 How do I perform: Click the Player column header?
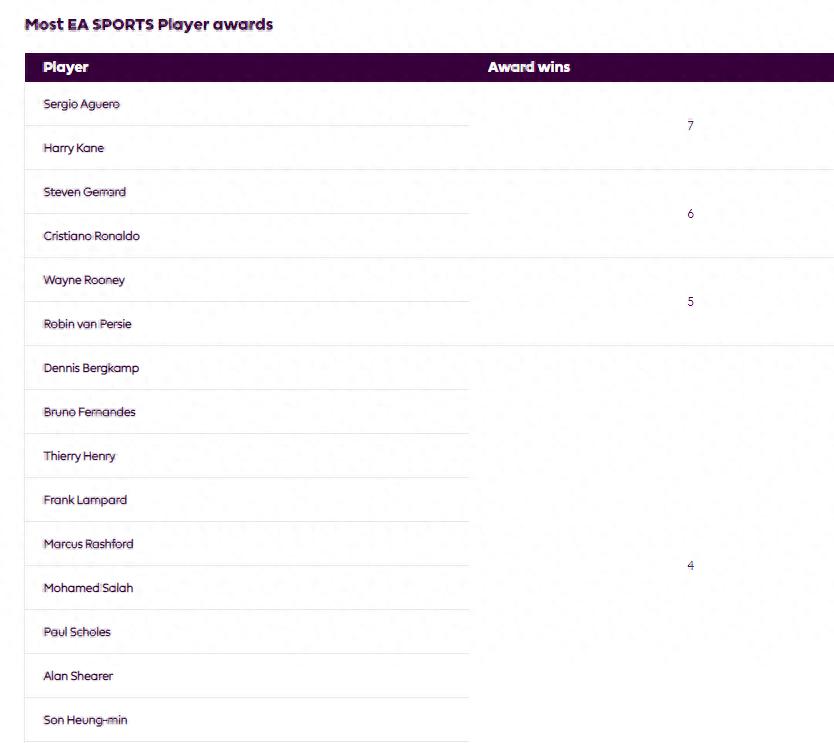[66, 67]
